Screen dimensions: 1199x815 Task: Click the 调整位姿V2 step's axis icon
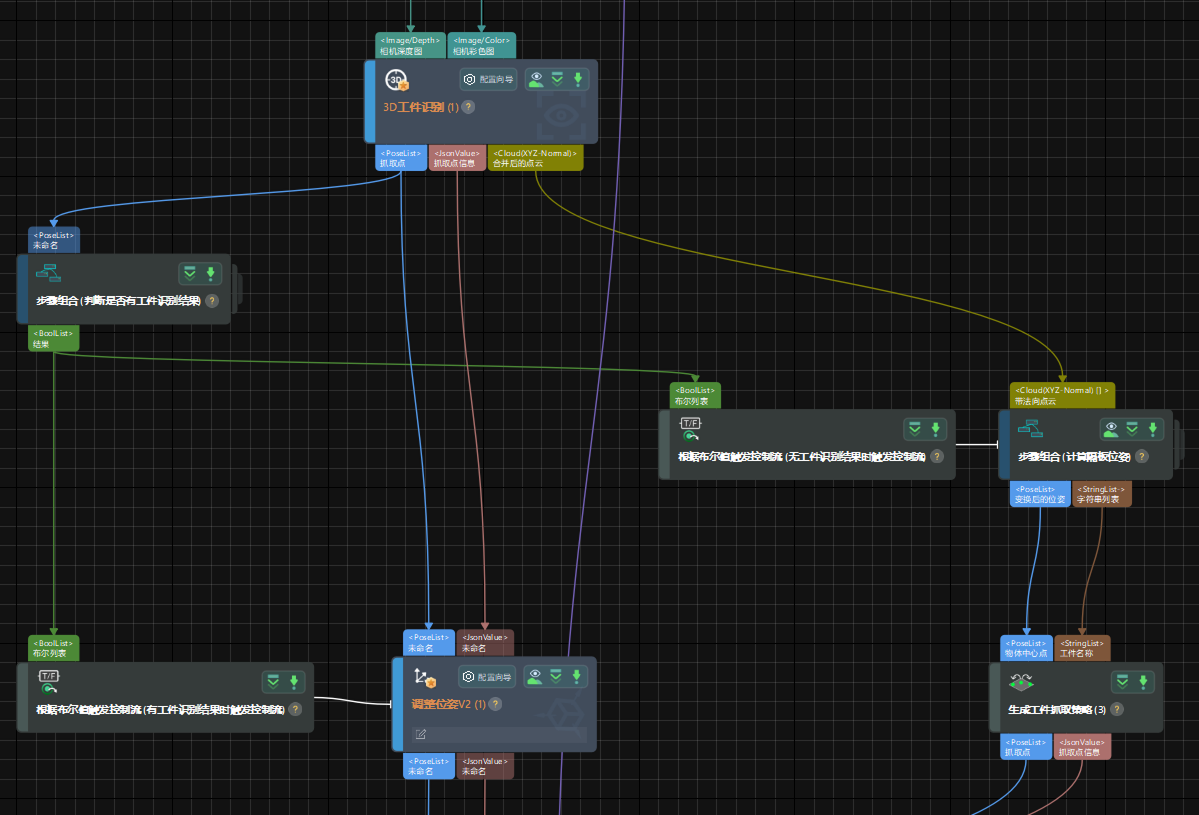point(424,677)
